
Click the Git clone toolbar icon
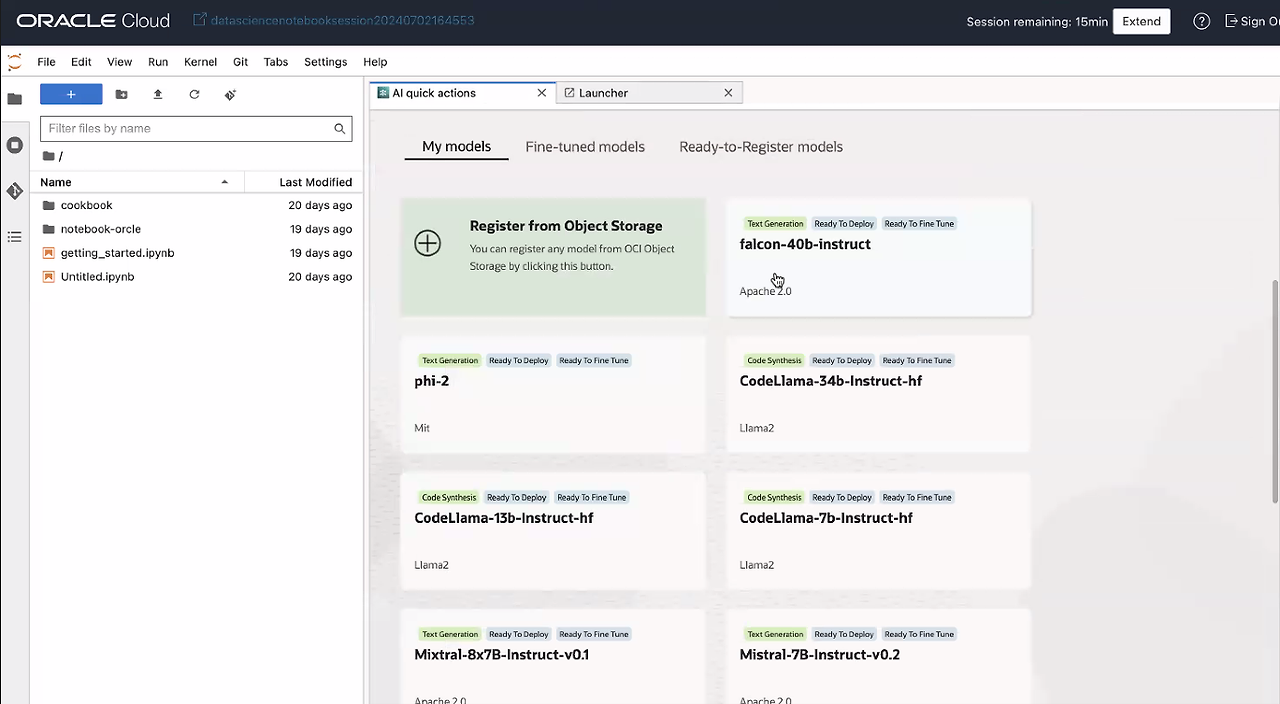tap(230, 94)
